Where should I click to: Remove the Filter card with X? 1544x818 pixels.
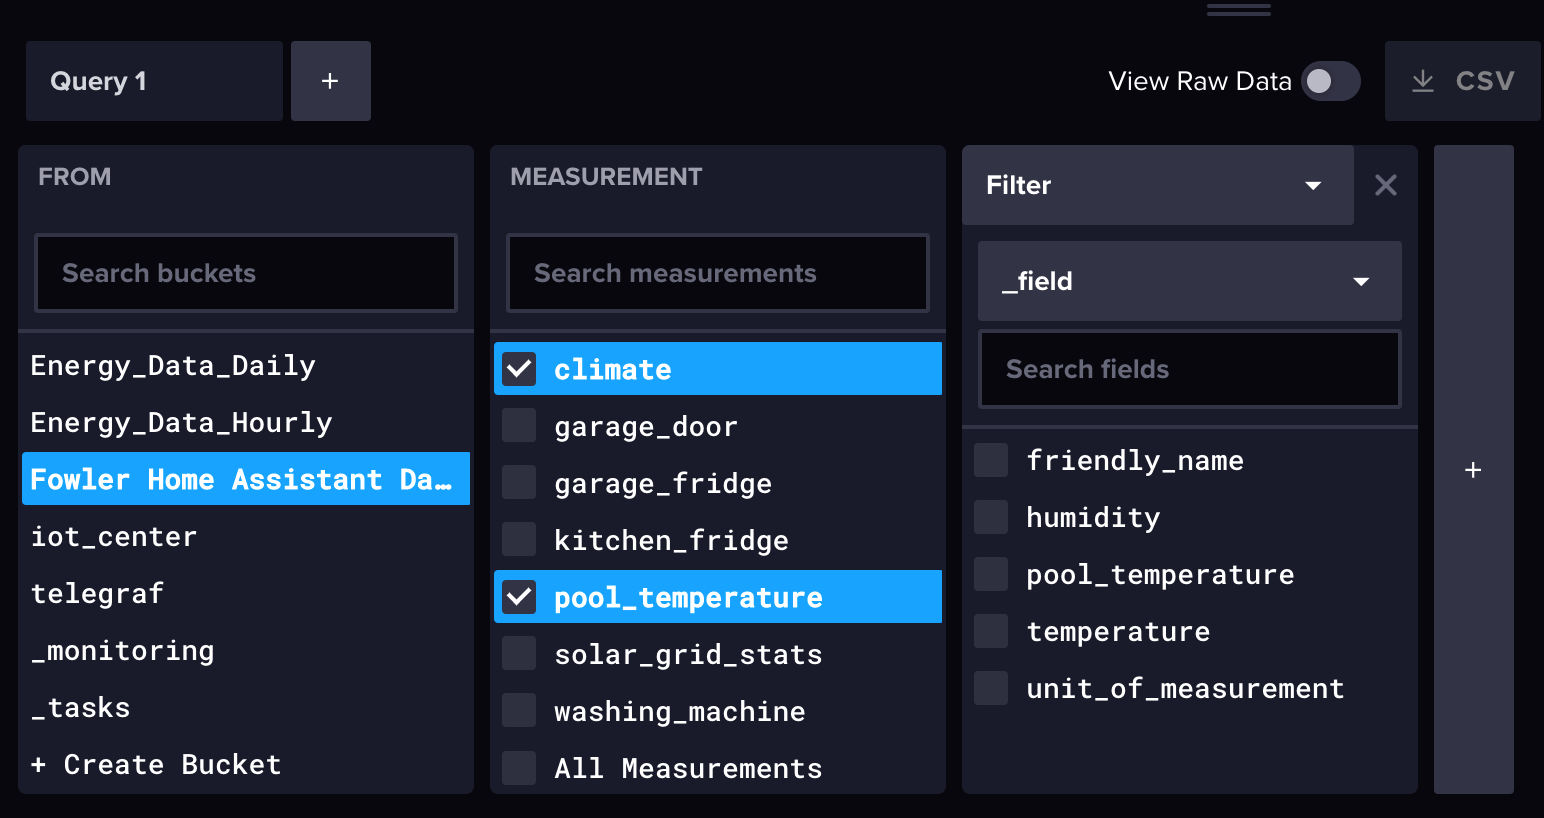click(1385, 185)
